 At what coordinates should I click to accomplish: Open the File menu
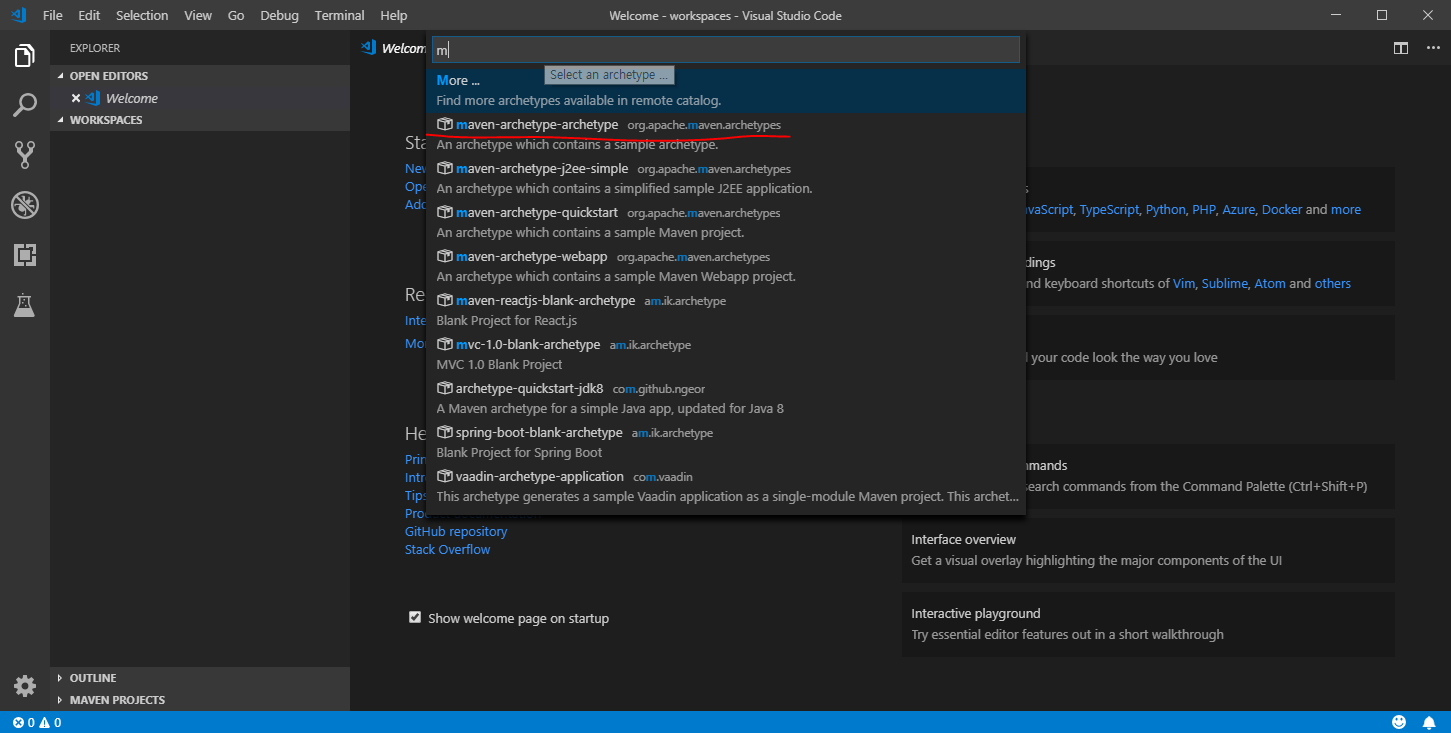53,15
